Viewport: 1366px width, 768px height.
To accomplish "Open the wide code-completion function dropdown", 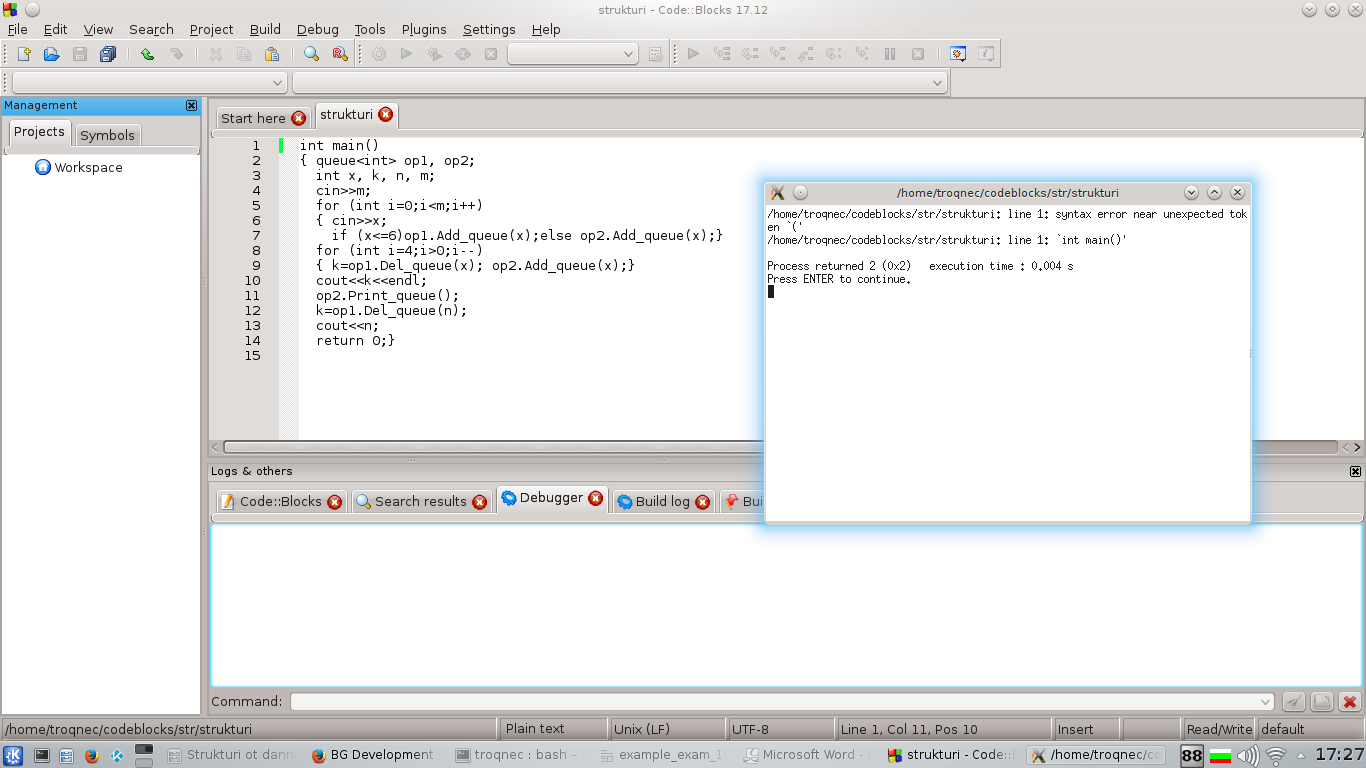I will (620, 82).
